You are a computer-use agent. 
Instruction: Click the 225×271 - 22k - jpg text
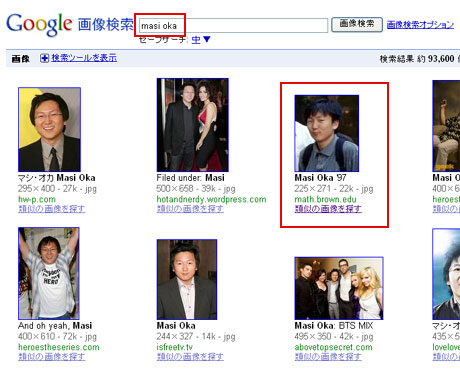pos(334,189)
